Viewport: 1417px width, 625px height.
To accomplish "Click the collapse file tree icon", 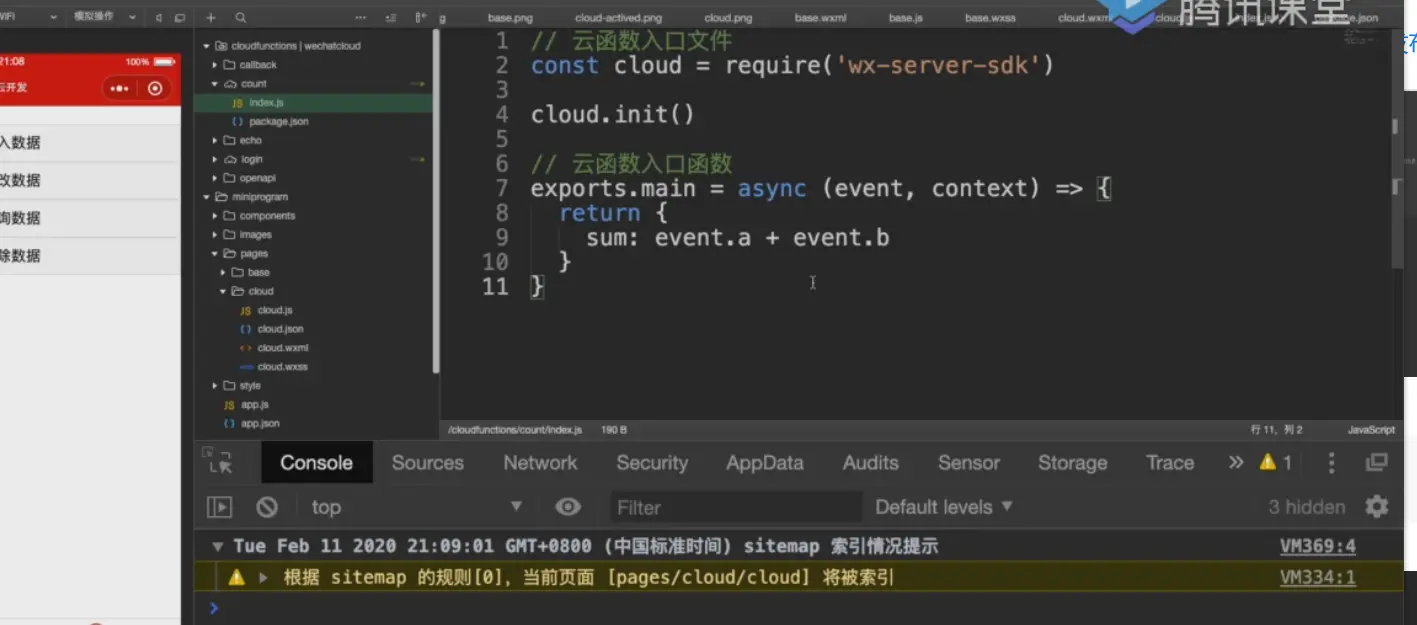I will tap(391, 18).
